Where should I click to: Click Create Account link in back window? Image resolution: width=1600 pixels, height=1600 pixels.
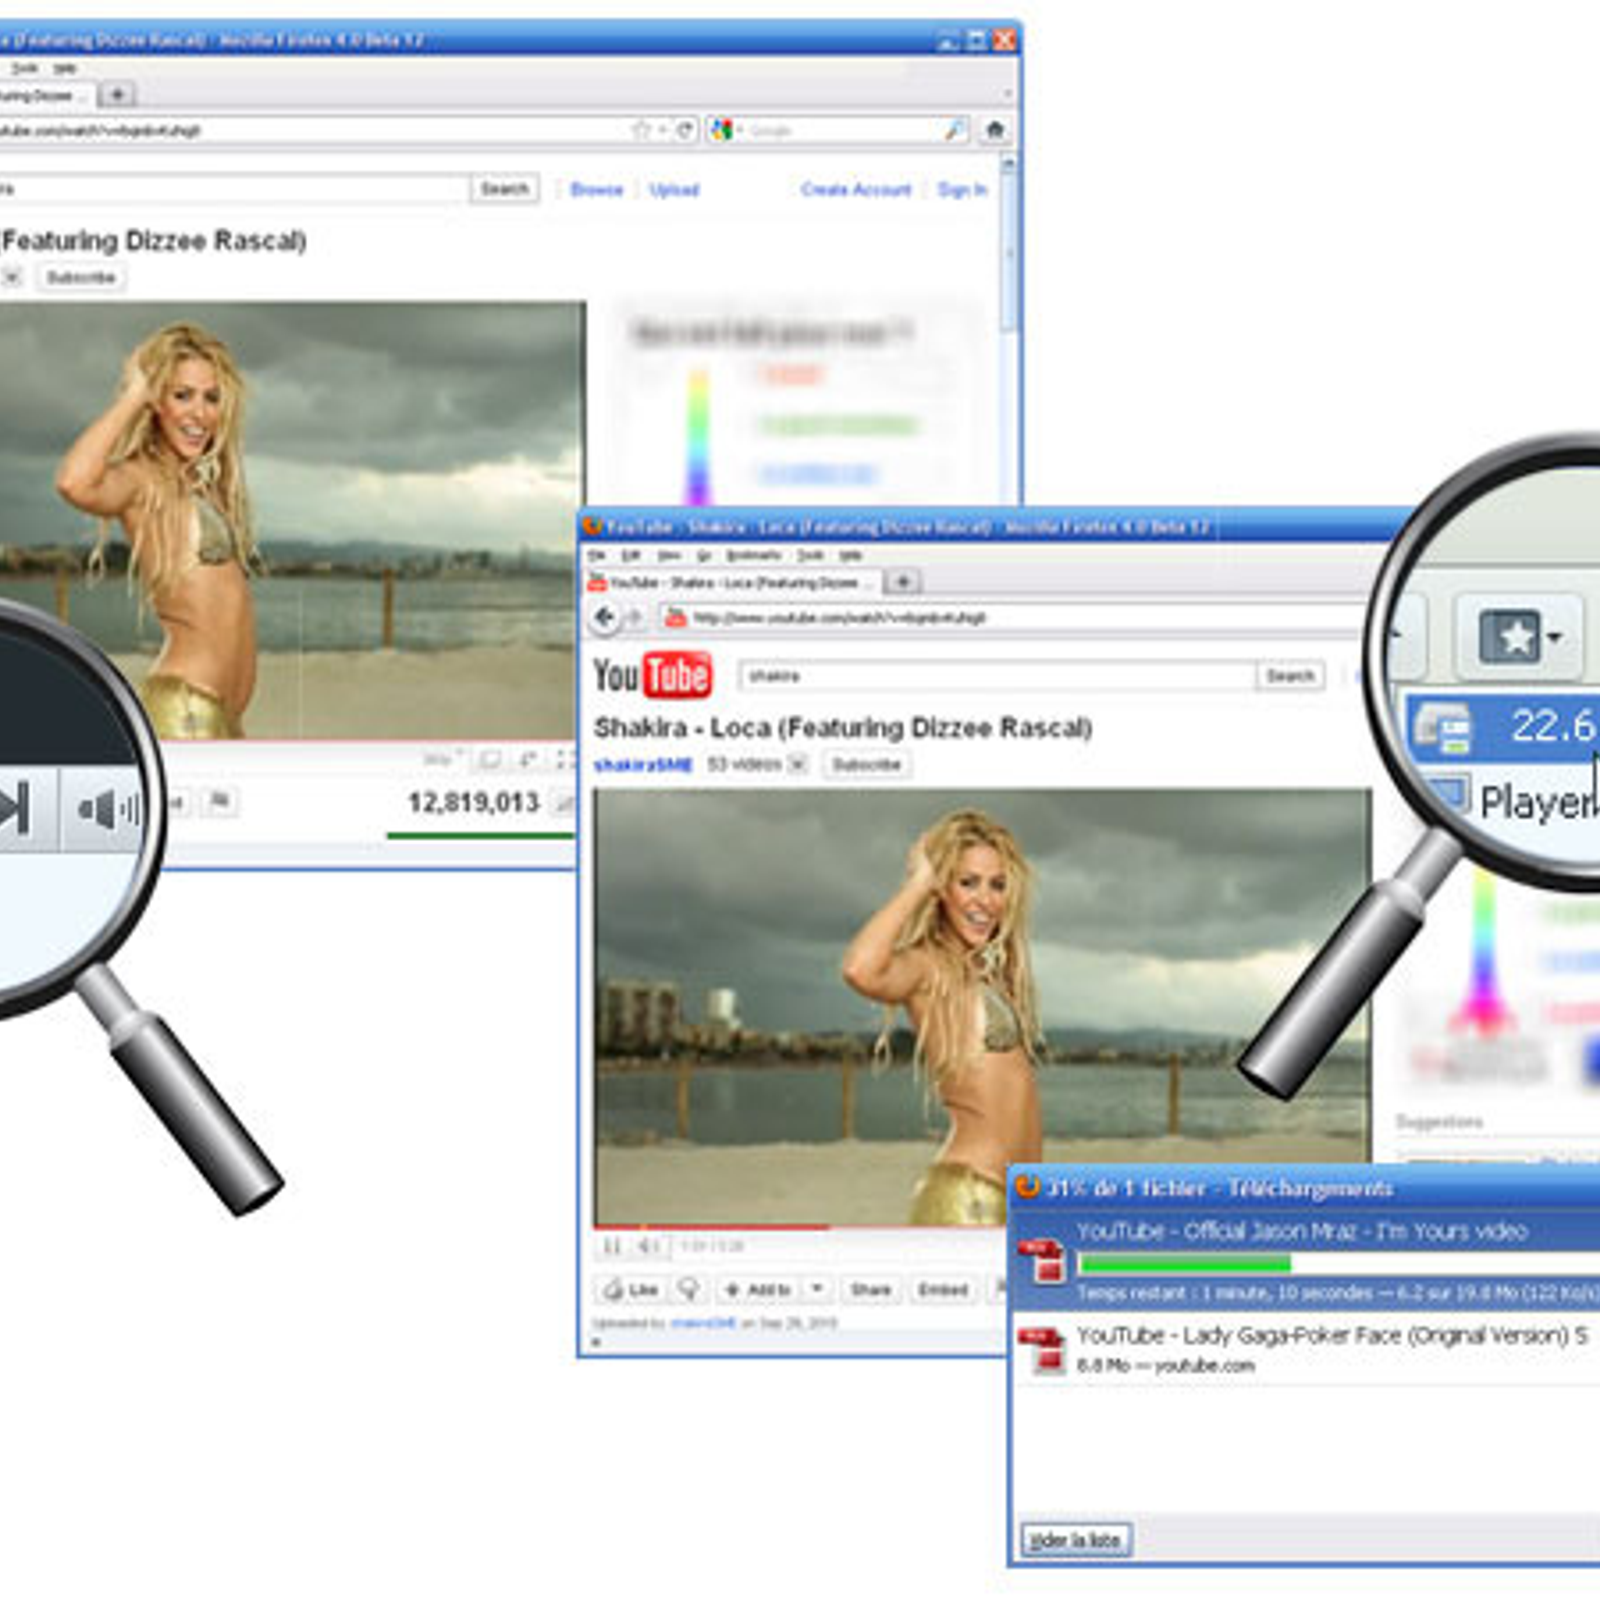(x=856, y=189)
